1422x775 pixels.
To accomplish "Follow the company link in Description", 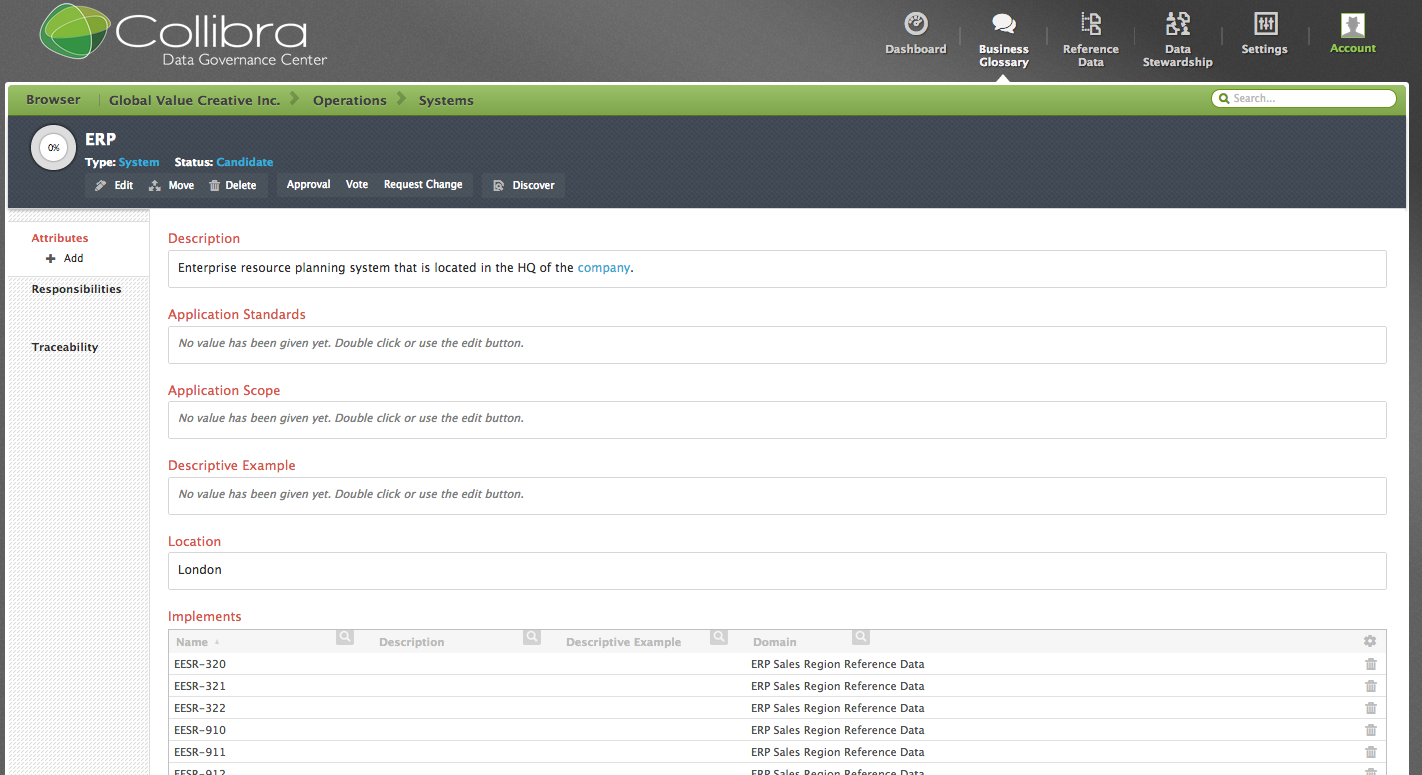I will 604,268.
